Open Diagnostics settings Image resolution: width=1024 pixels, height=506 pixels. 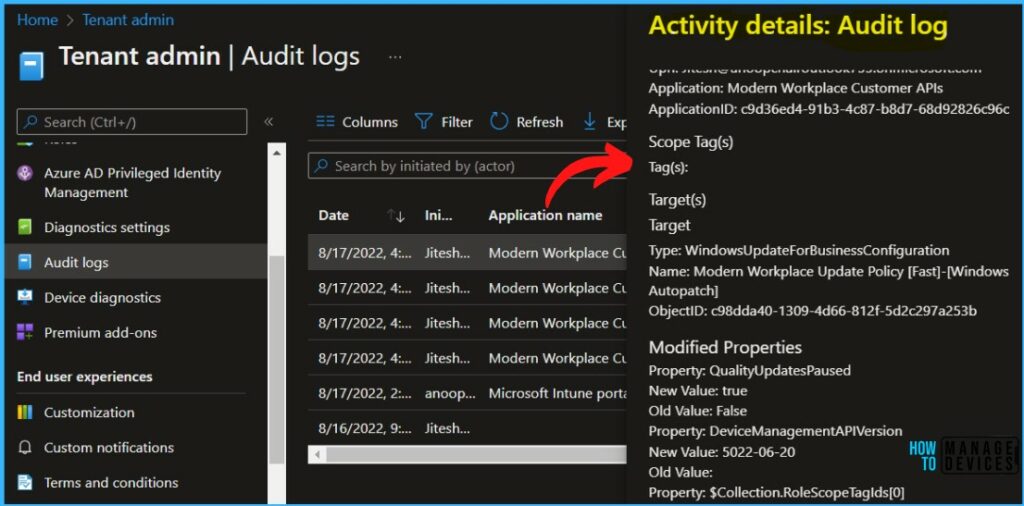[x=106, y=227]
